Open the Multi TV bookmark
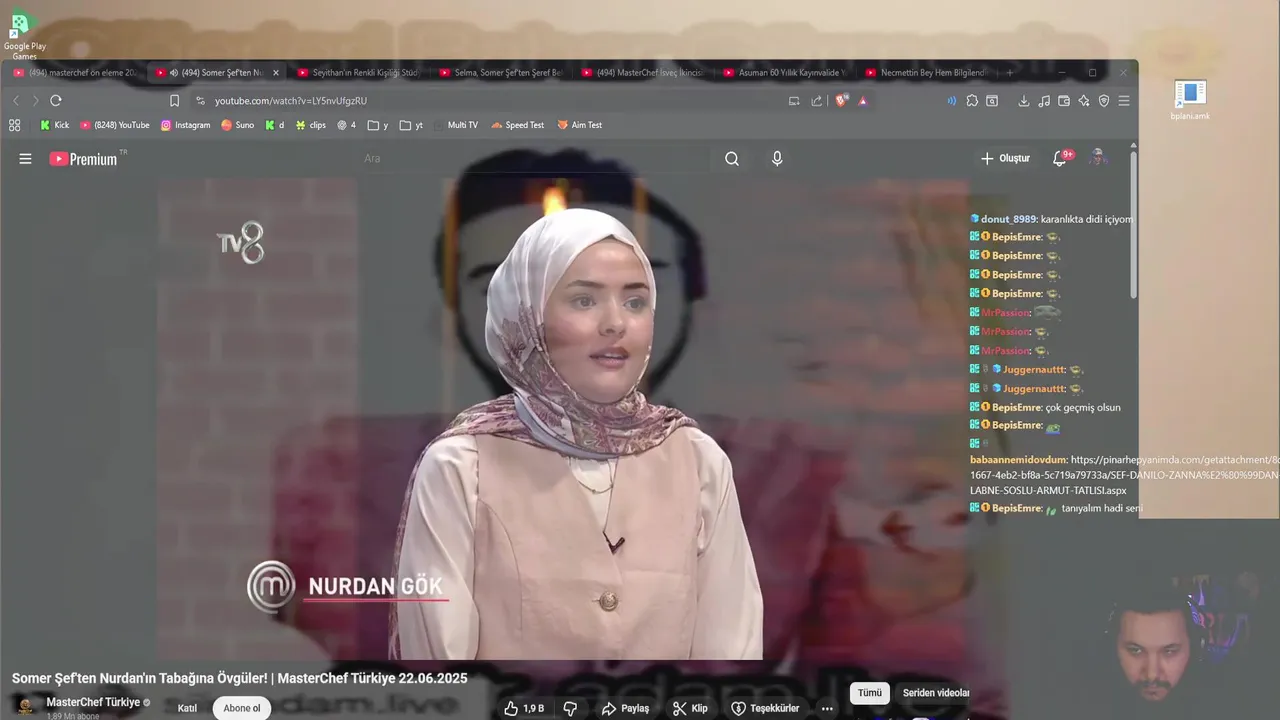The image size is (1280, 720). click(455, 125)
